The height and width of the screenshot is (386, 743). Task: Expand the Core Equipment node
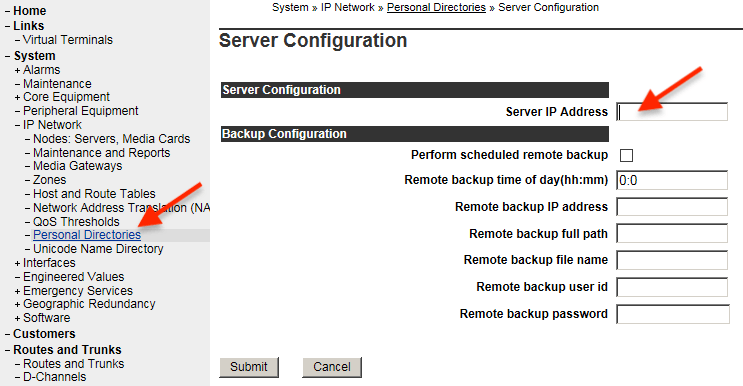(x=18, y=97)
